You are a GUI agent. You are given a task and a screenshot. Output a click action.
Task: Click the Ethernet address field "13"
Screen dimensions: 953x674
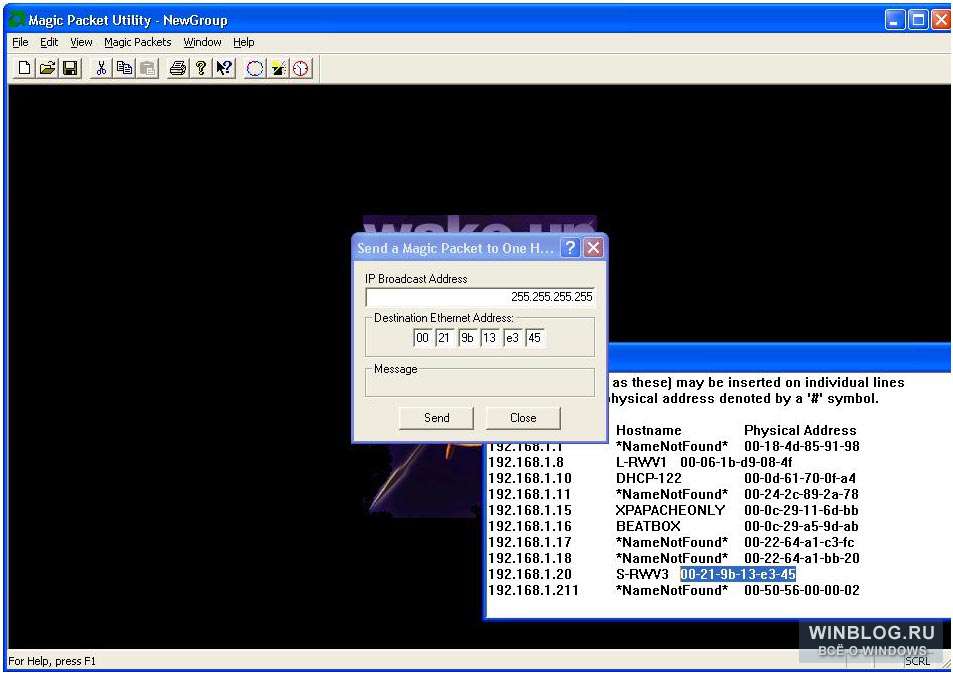489,338
